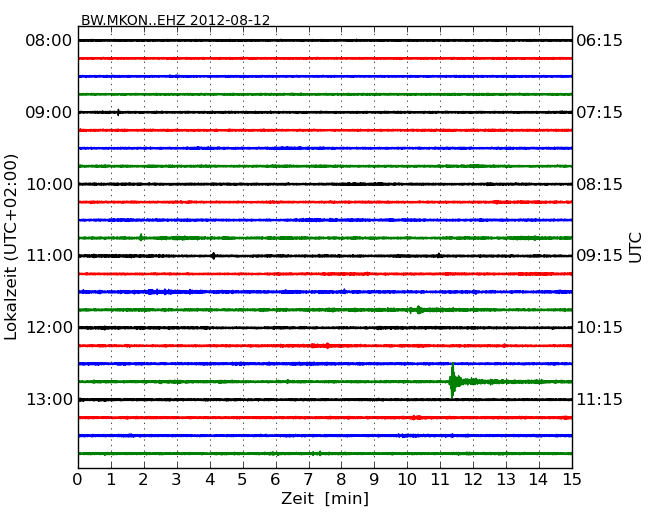This screenshot has width=650, height=520.
Task: Click the plot title BW.MKON..EHZ 2012-08-12
Action: [x=175, y=20]
